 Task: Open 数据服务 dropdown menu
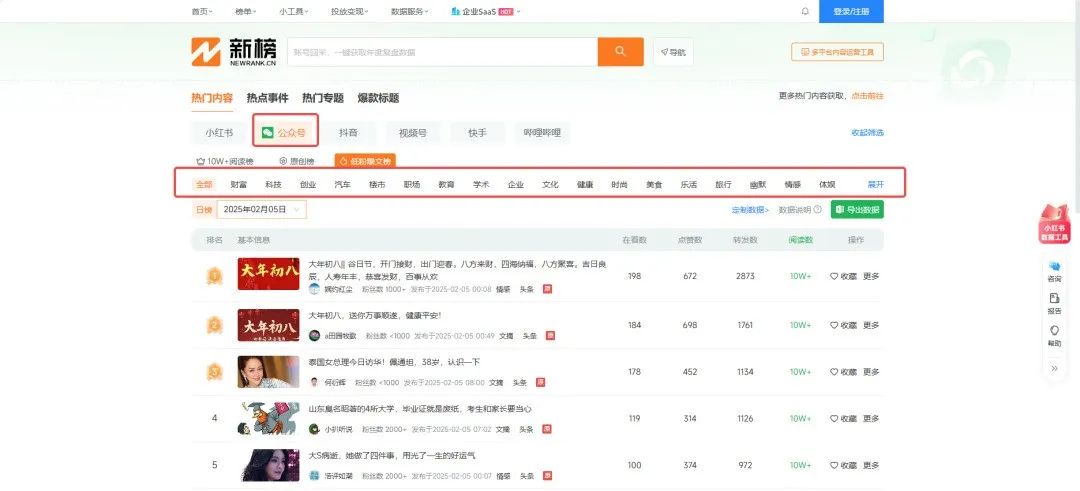pyautogui.click(x=410, y=12)
